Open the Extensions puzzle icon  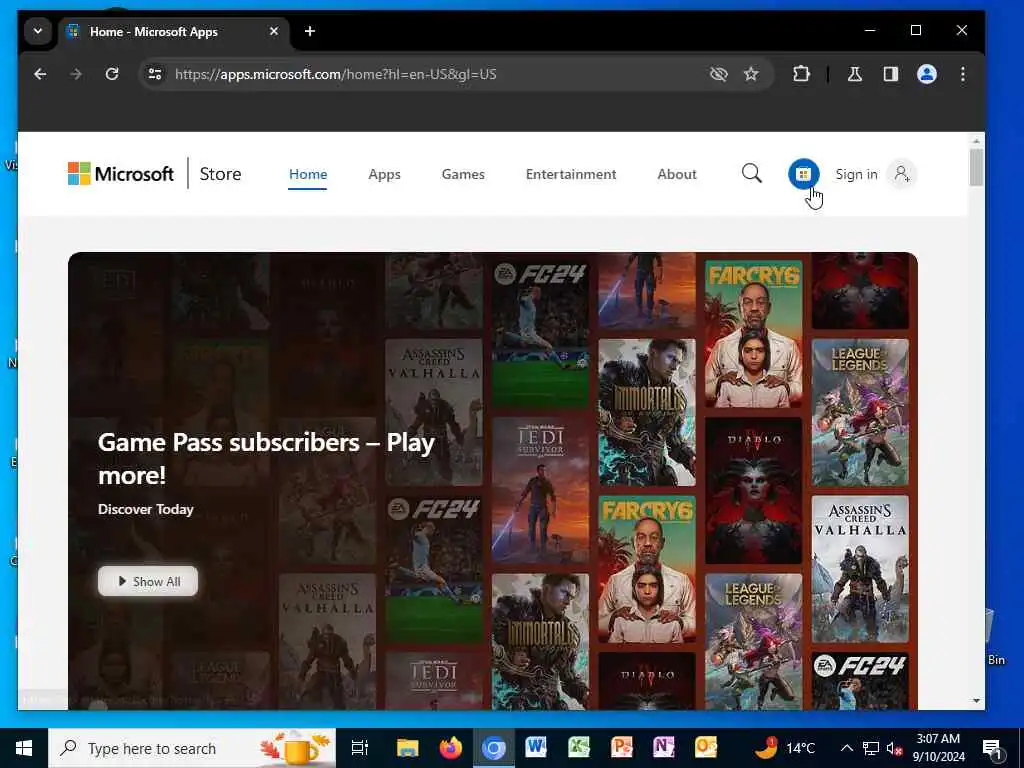(801, 74)
